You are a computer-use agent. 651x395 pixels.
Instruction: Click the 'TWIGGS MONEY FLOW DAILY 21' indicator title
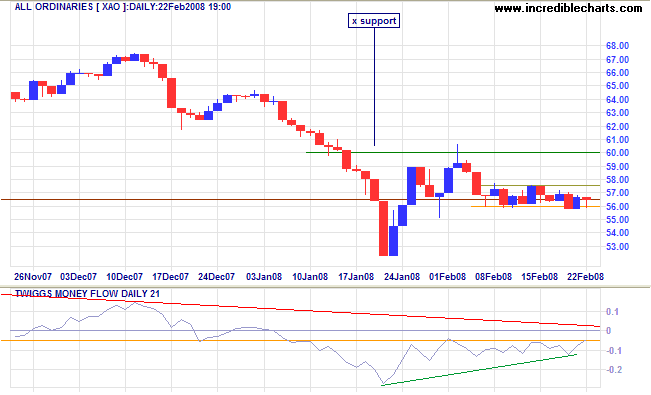point(87,294)
